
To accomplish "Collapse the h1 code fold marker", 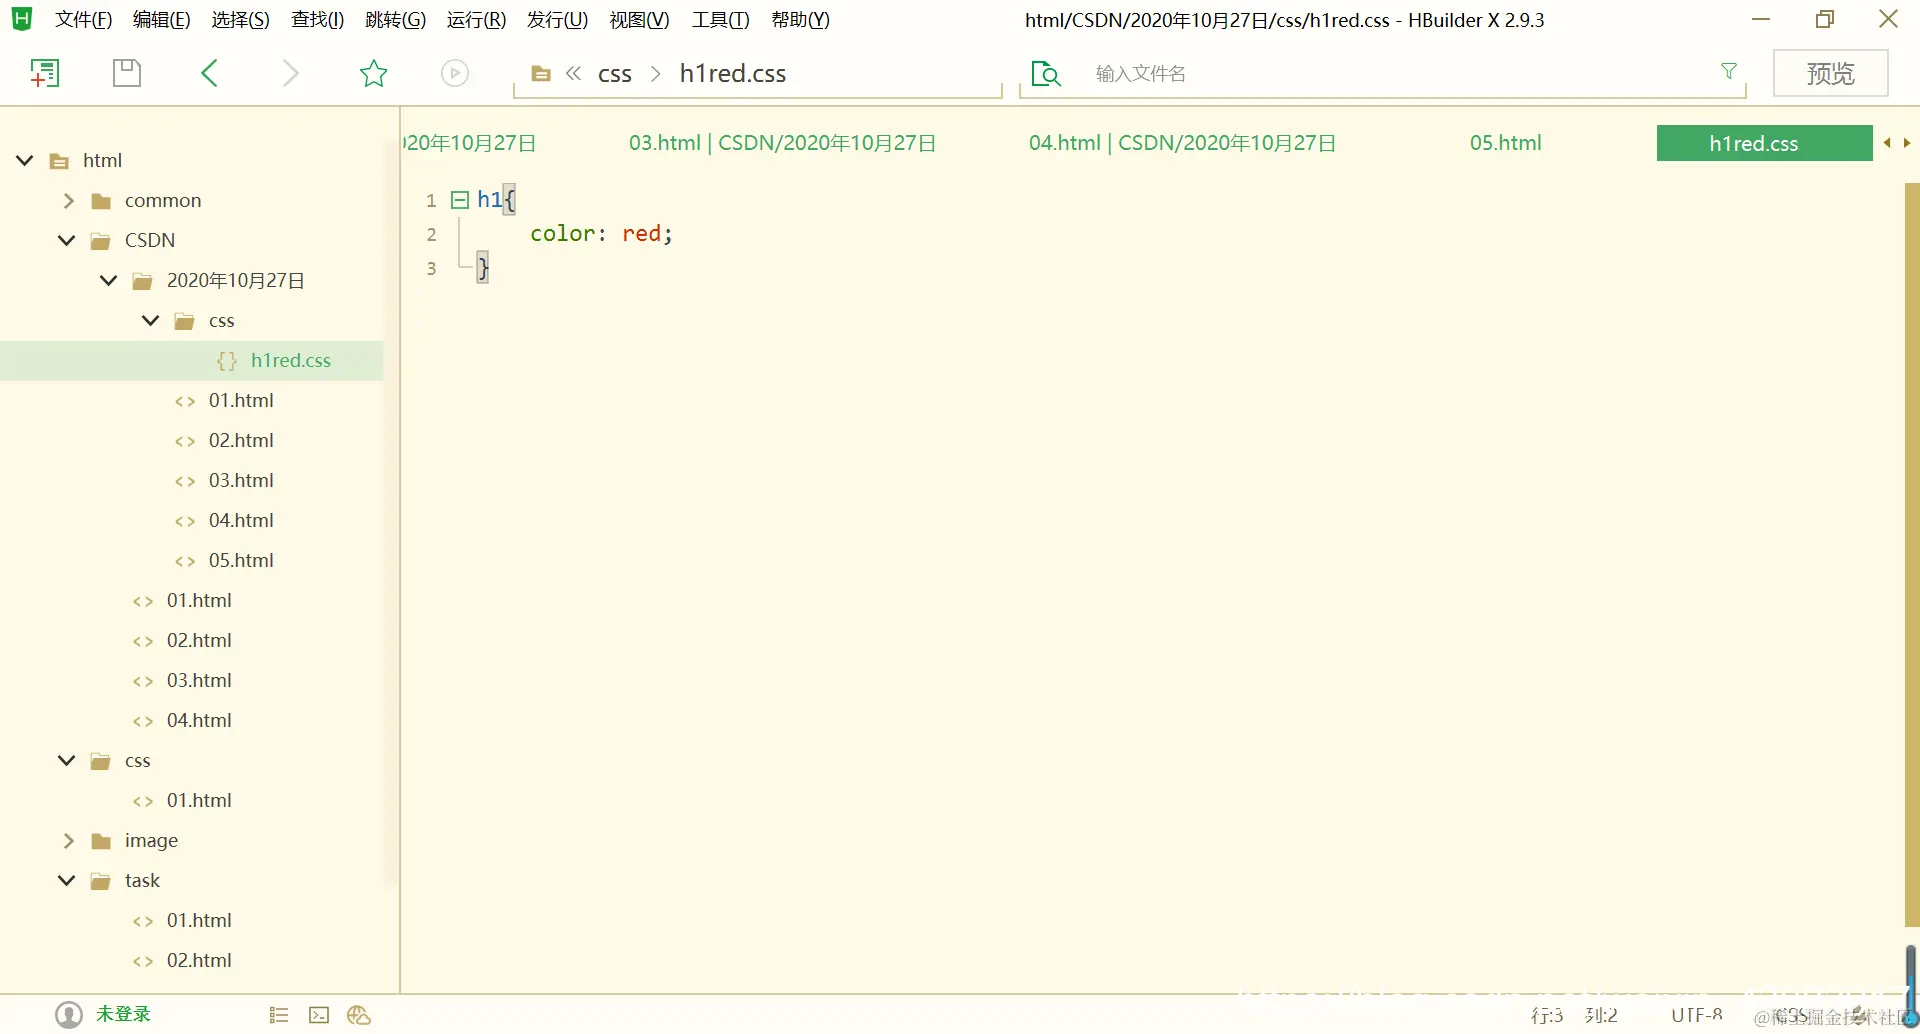I will (x=460, y=200).
